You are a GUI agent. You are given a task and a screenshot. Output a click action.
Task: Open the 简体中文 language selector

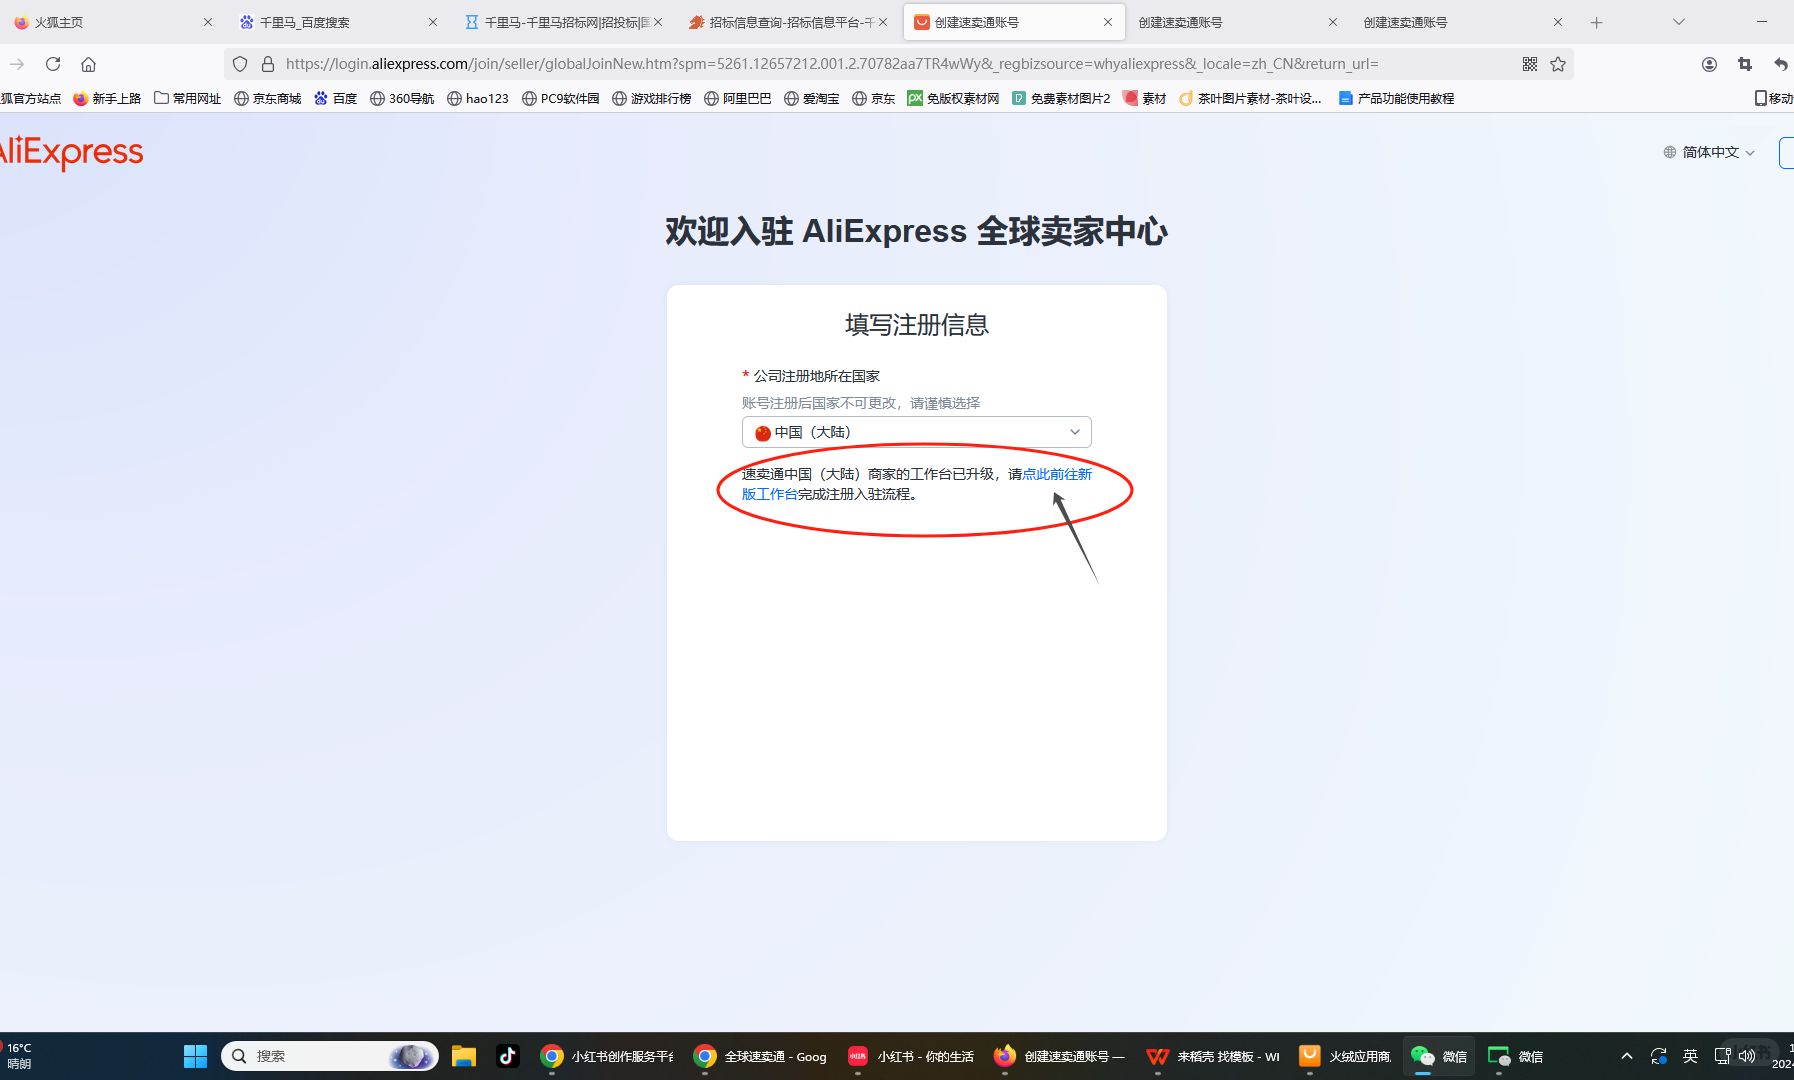click(1709, 152)
